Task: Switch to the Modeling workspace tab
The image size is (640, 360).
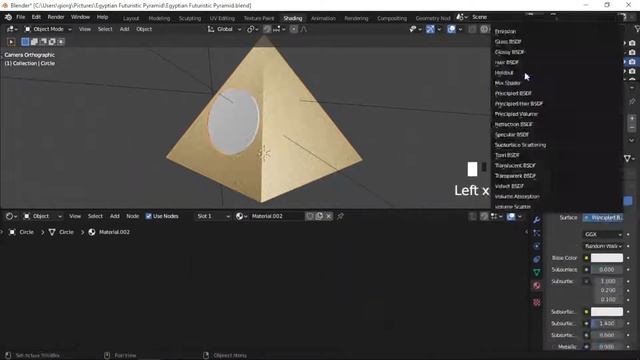Action: (159, 18)
